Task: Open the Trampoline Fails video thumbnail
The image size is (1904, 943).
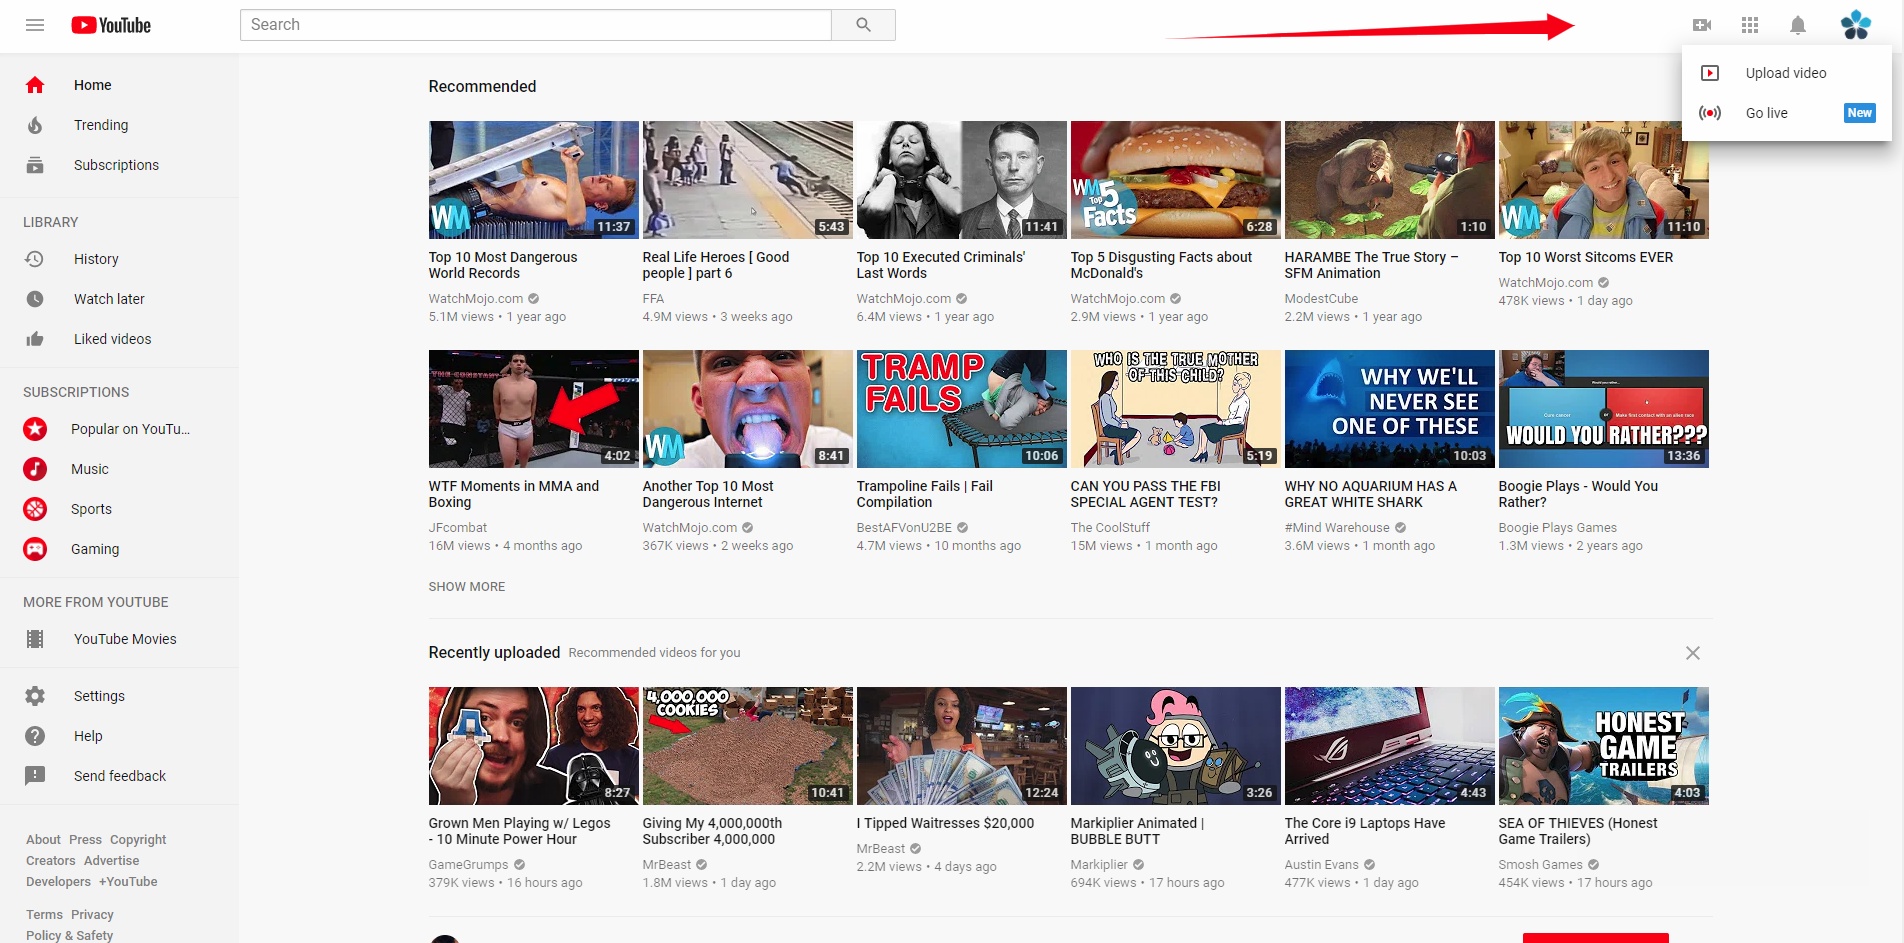Action: [x=960, y=408]
